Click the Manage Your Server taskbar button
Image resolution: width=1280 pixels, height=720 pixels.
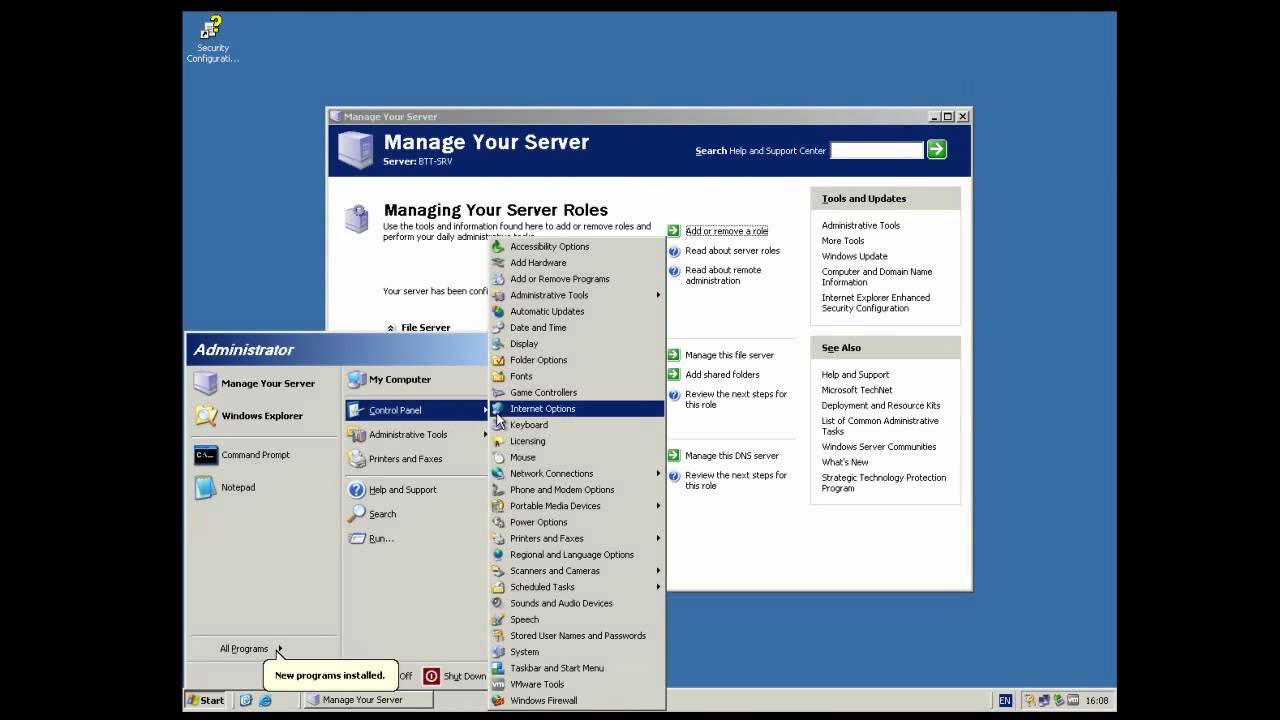click(368, 701)
